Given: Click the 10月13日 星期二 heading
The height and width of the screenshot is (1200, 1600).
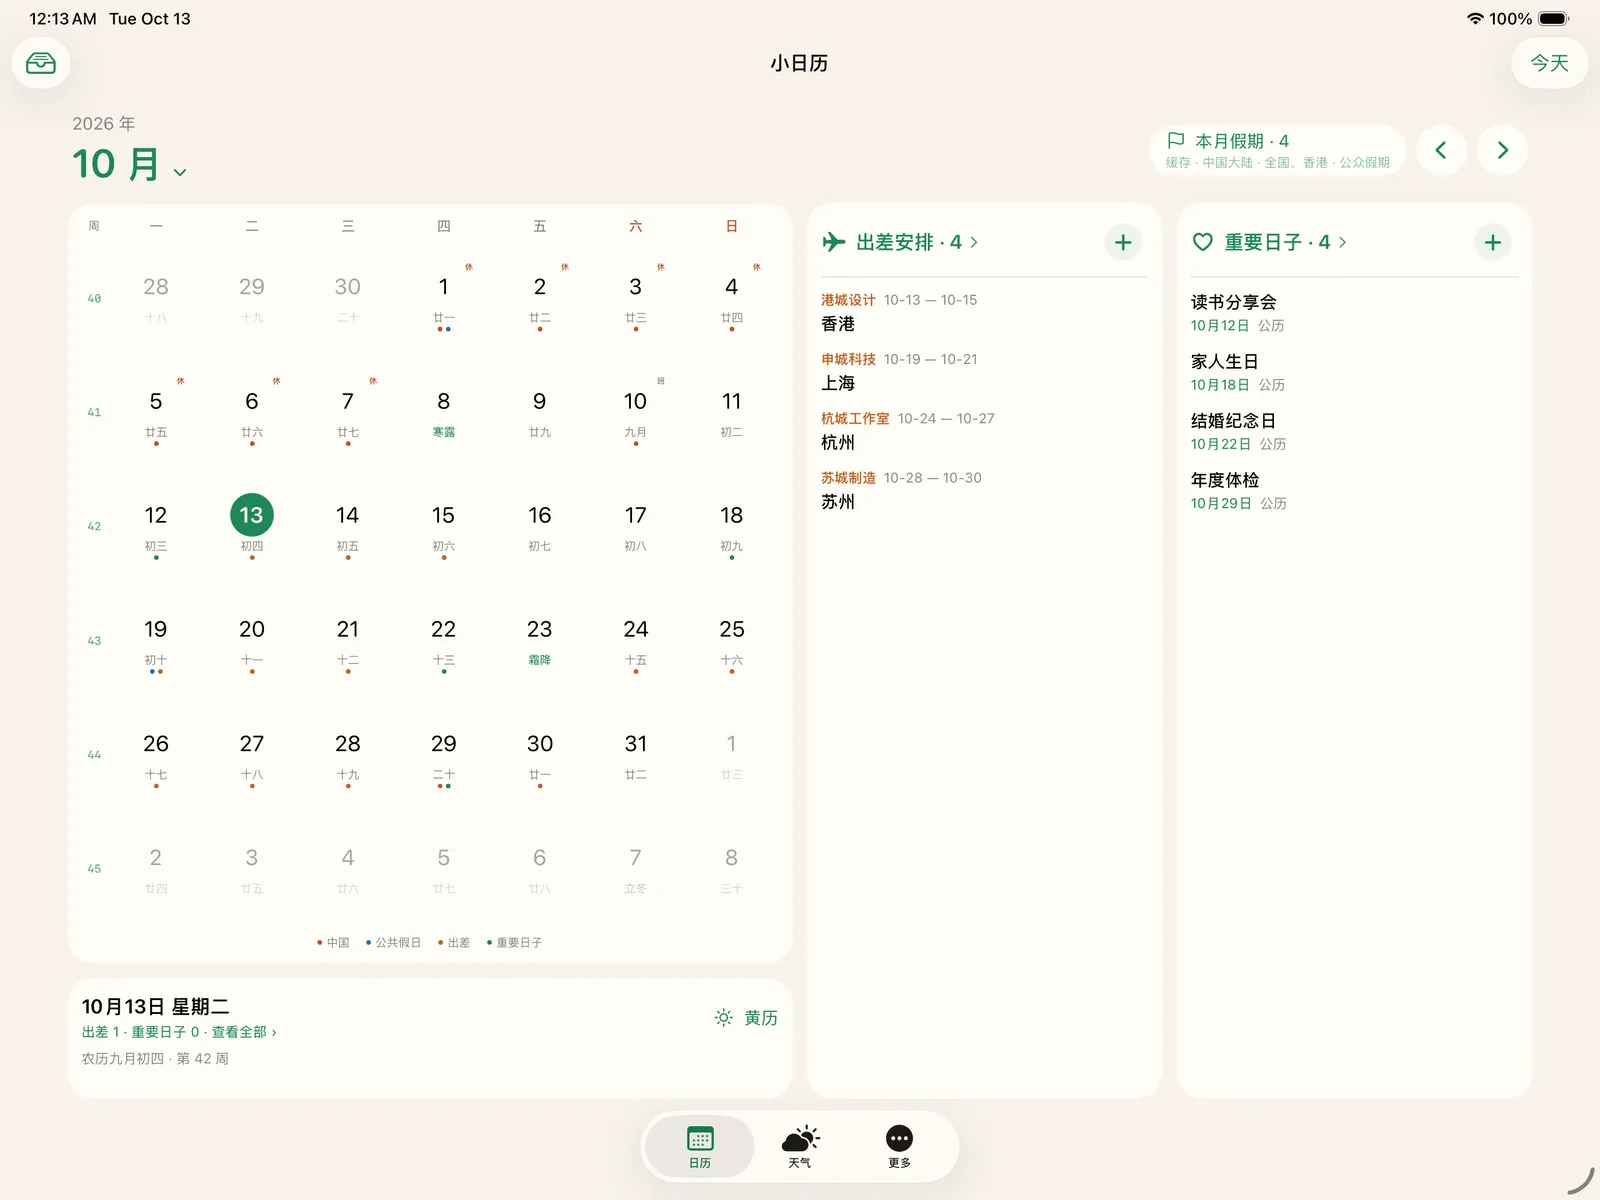Looking at the screenshot, I should point(155,1006).
